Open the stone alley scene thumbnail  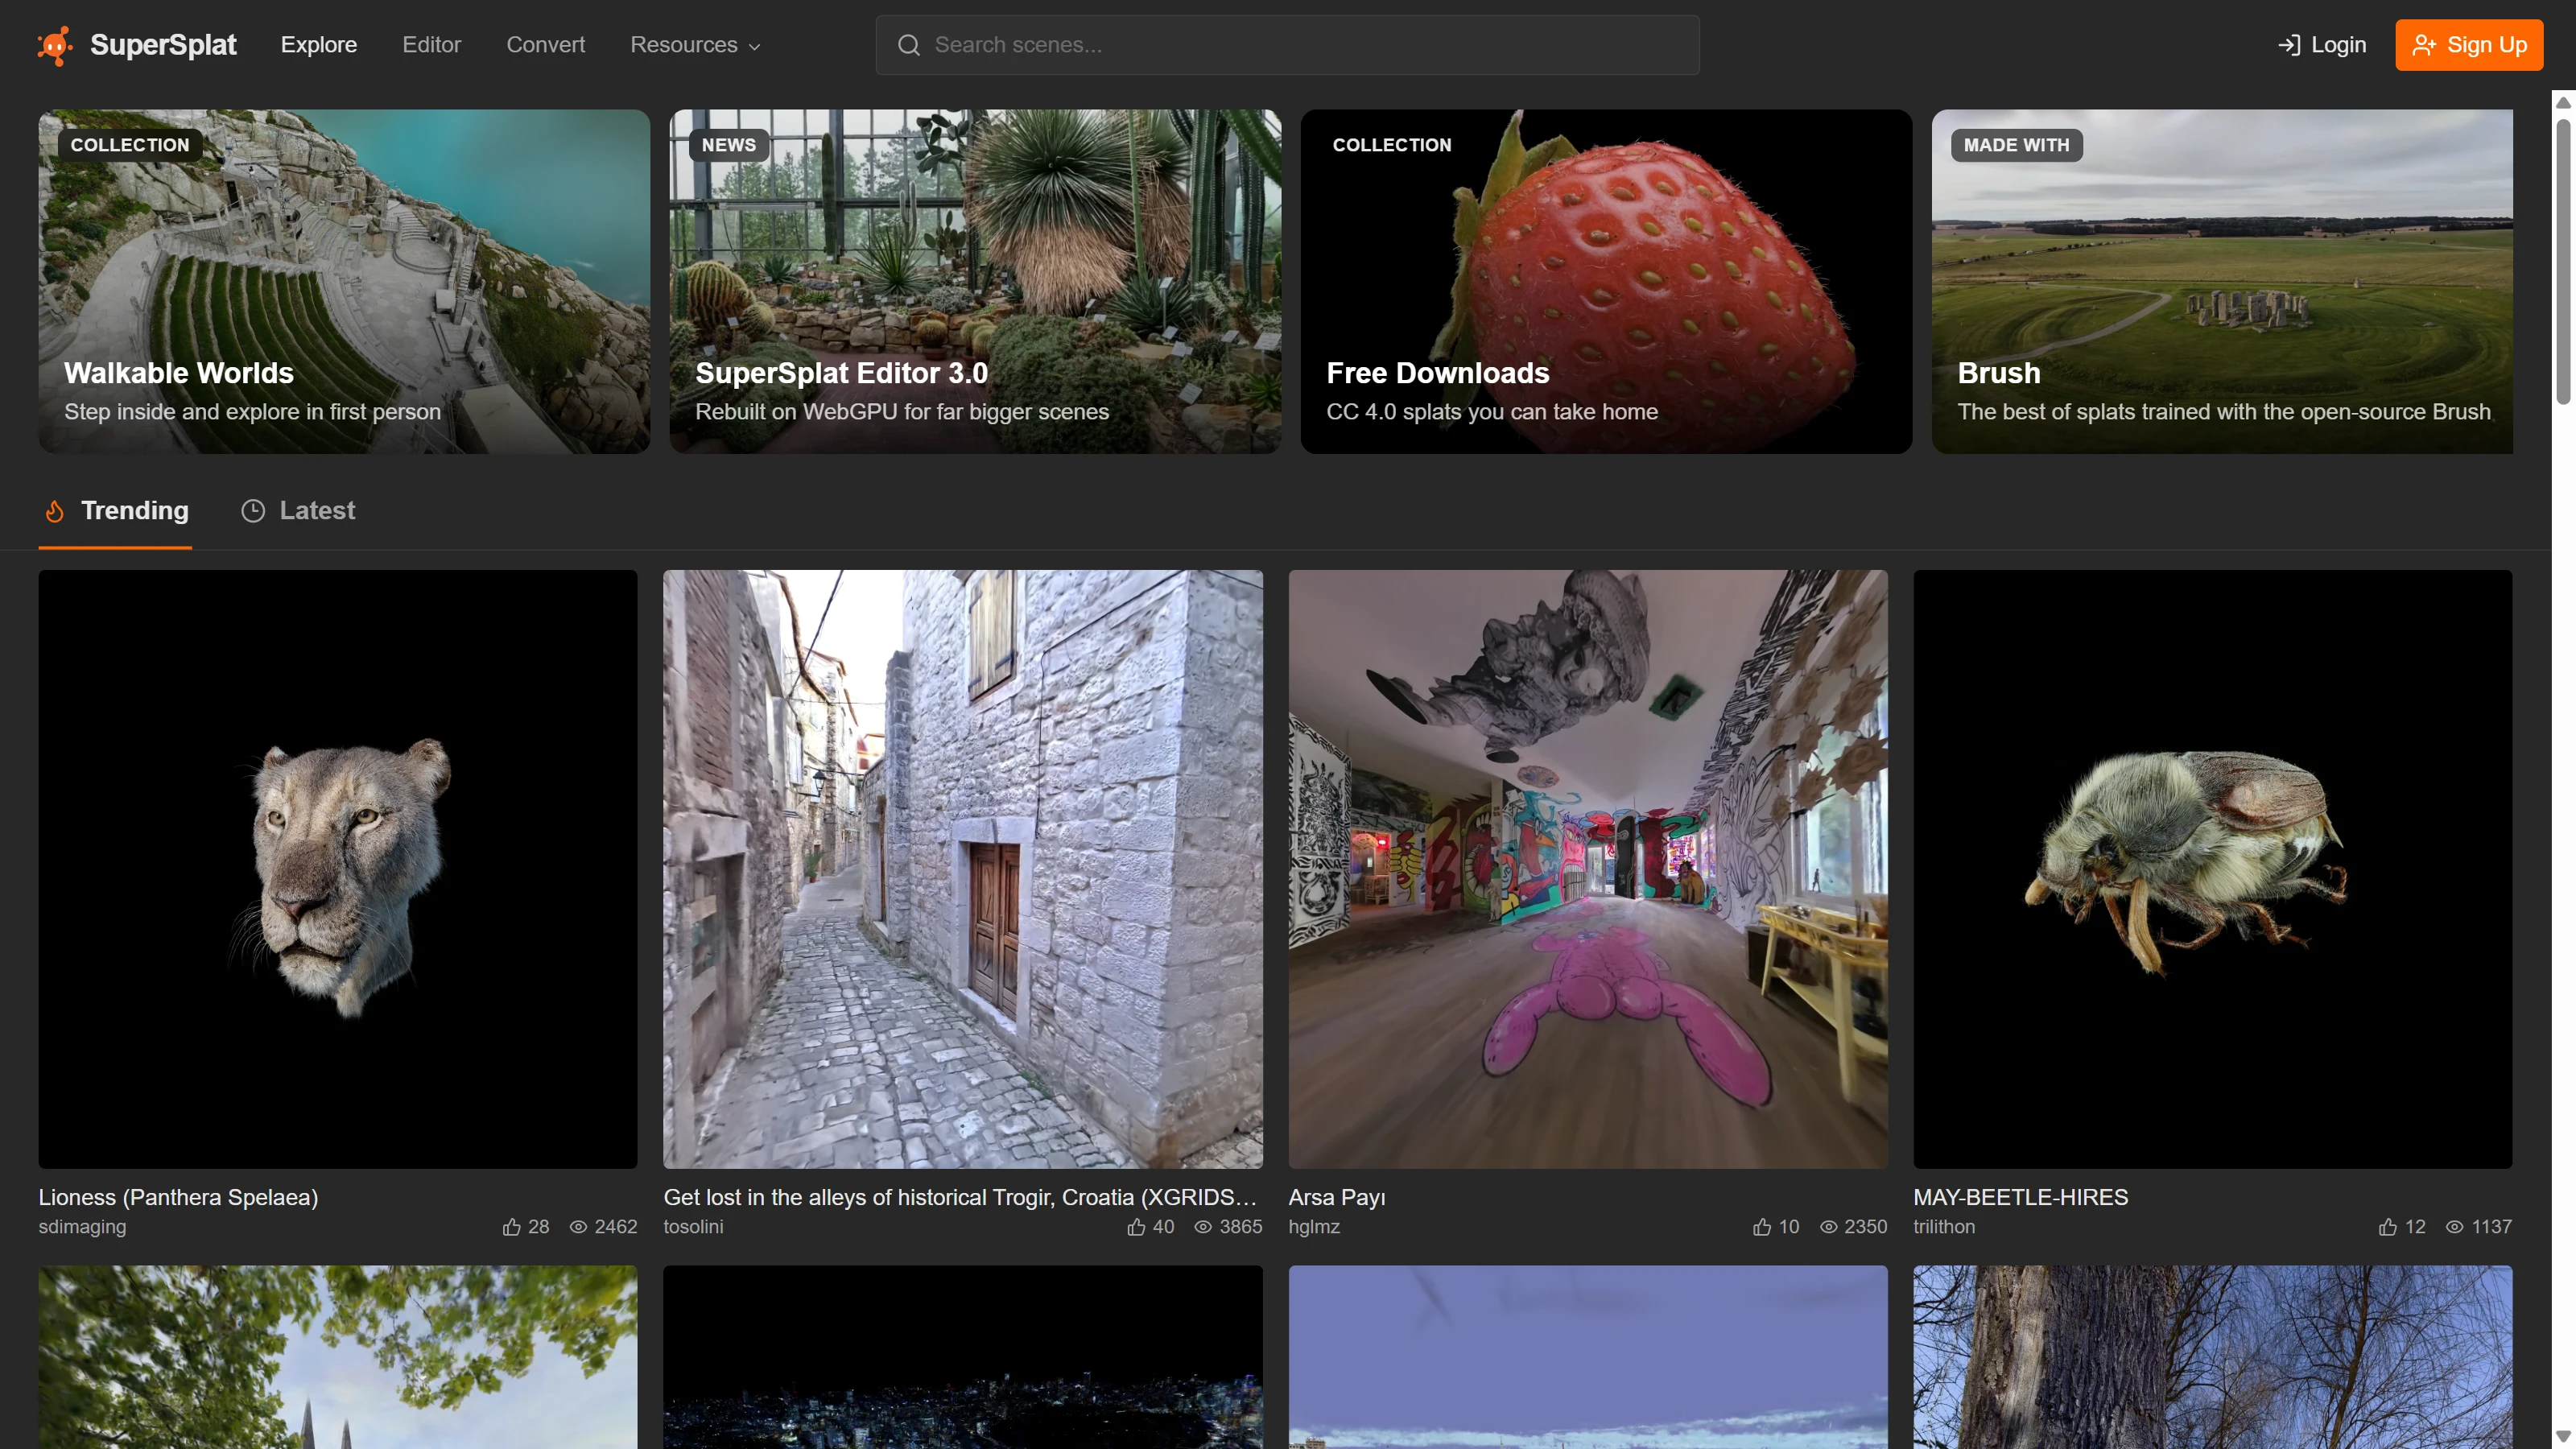pyautogui.click(x=963, y=869)
